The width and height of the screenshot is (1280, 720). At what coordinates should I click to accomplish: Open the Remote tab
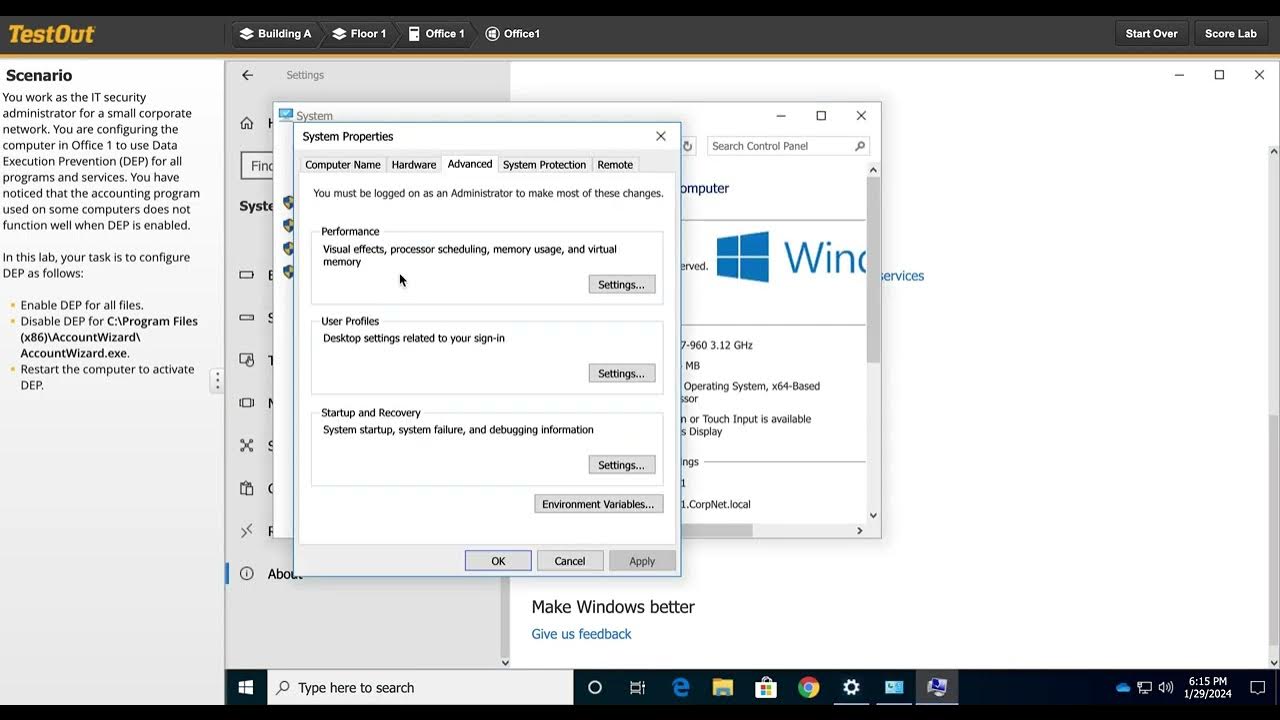[615, 164]
